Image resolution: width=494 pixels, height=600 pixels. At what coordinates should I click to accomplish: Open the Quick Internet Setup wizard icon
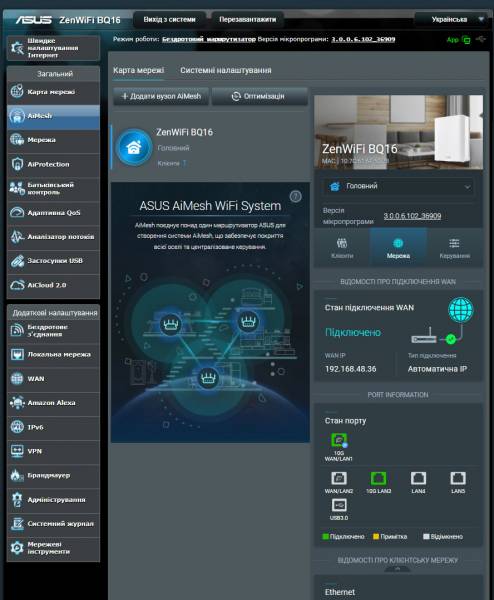click(17, 48)
